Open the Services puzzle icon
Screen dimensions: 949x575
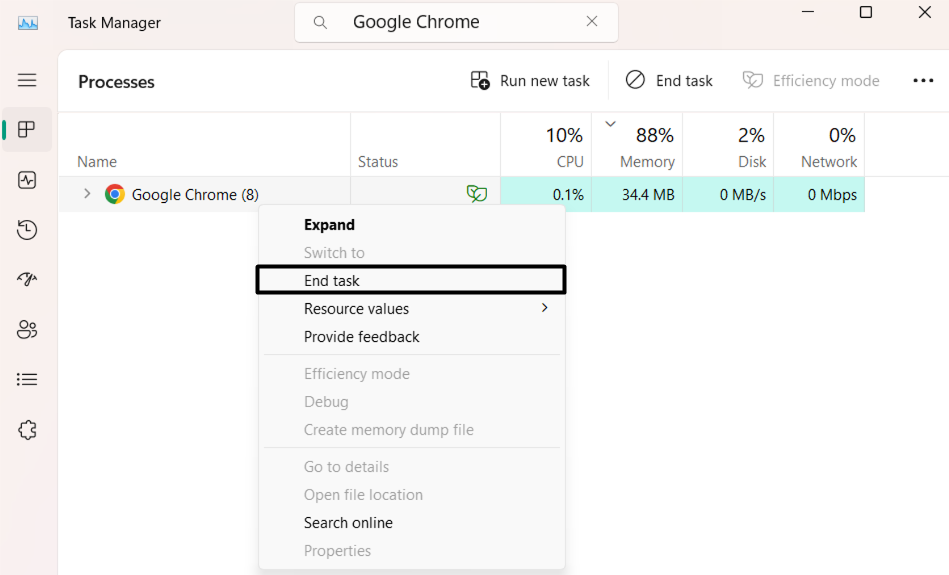click(x=27, y=430)
